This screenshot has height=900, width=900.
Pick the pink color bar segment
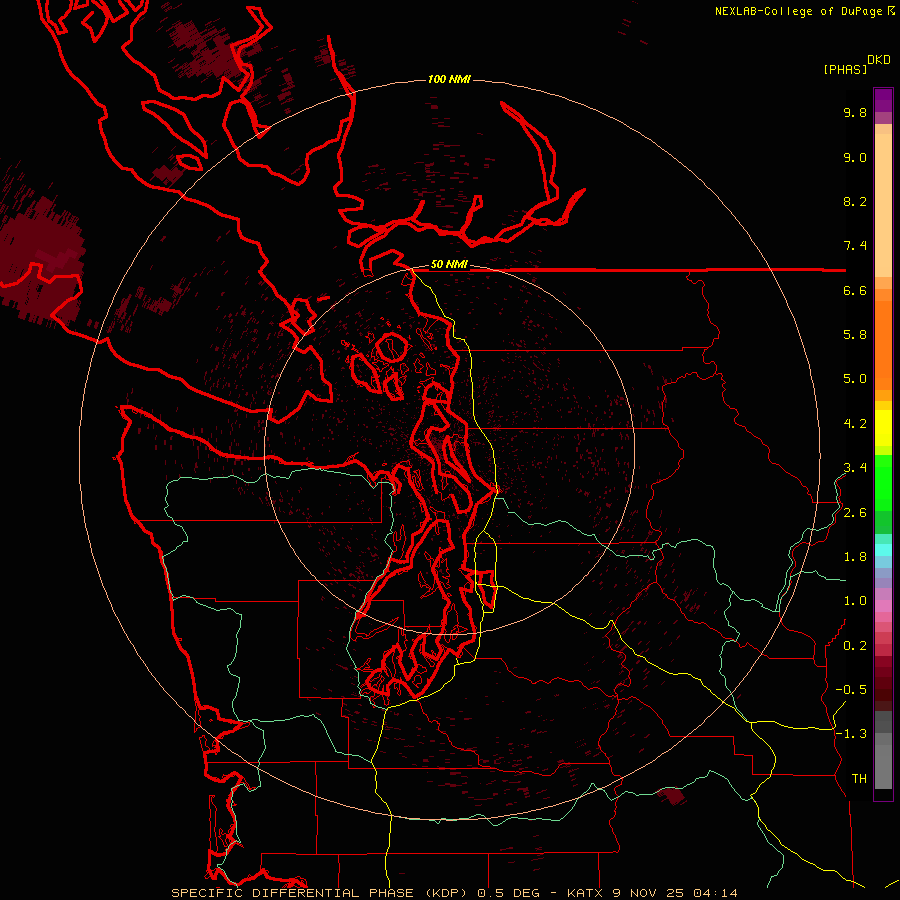(x=883, y=606)
